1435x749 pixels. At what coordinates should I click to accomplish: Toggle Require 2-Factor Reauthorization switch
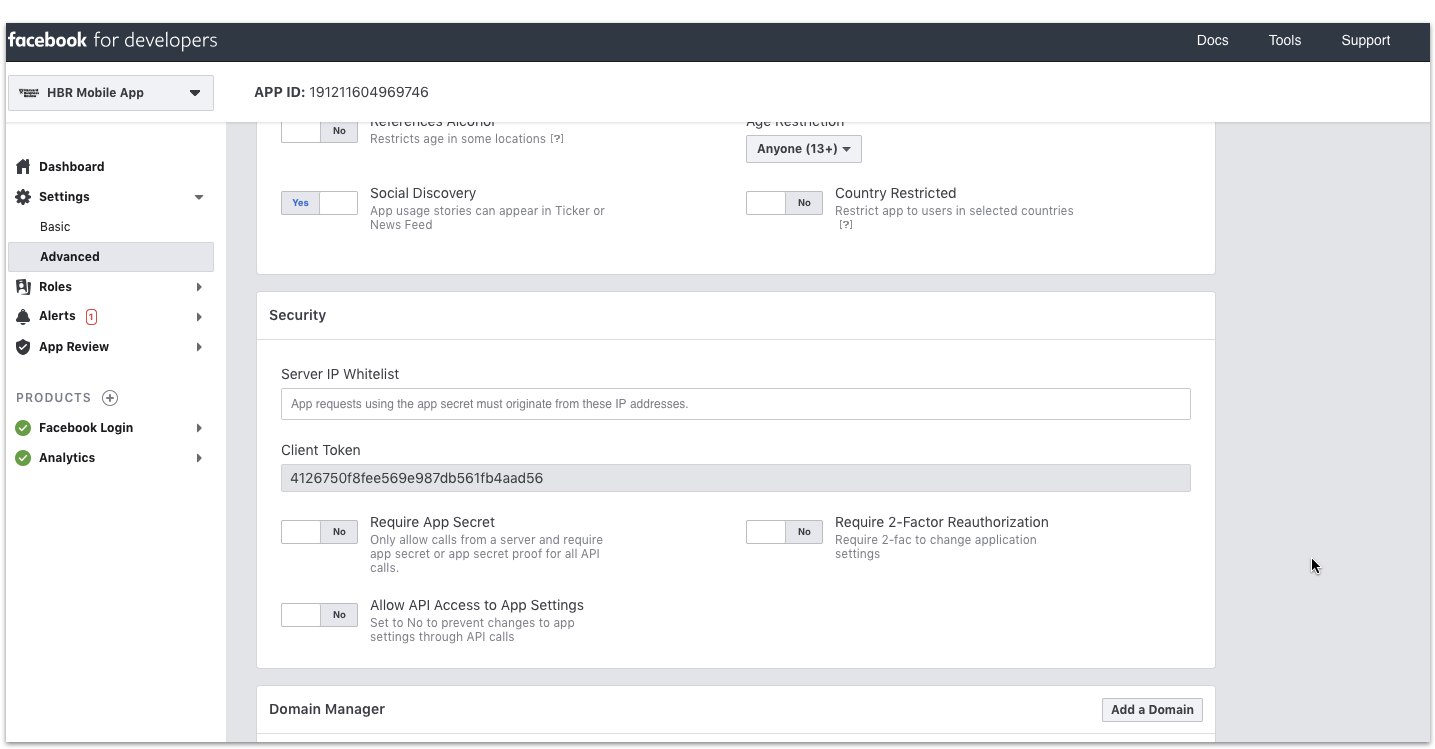784,532
